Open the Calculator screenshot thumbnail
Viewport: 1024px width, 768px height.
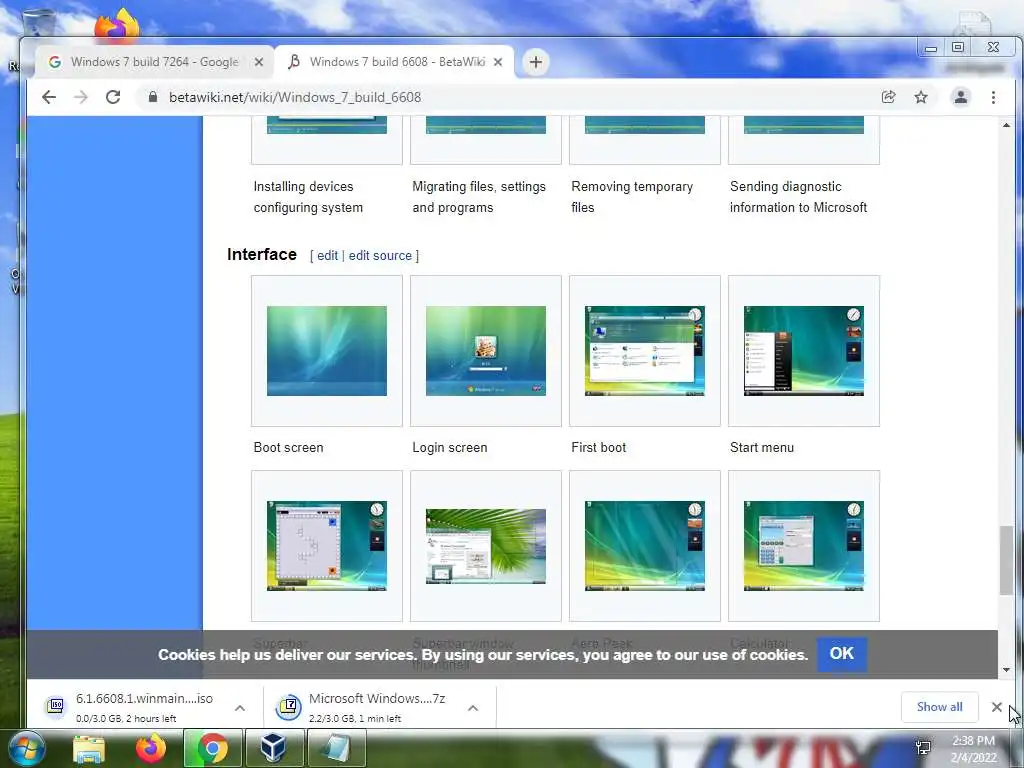803,546
